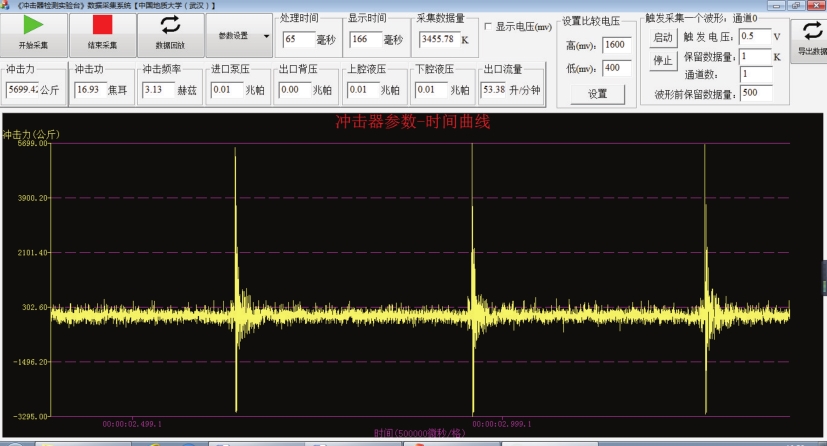This screenshot has height=446, width=827.
Task: Click the y-axis label 5699.00
Action: point(33,143)
